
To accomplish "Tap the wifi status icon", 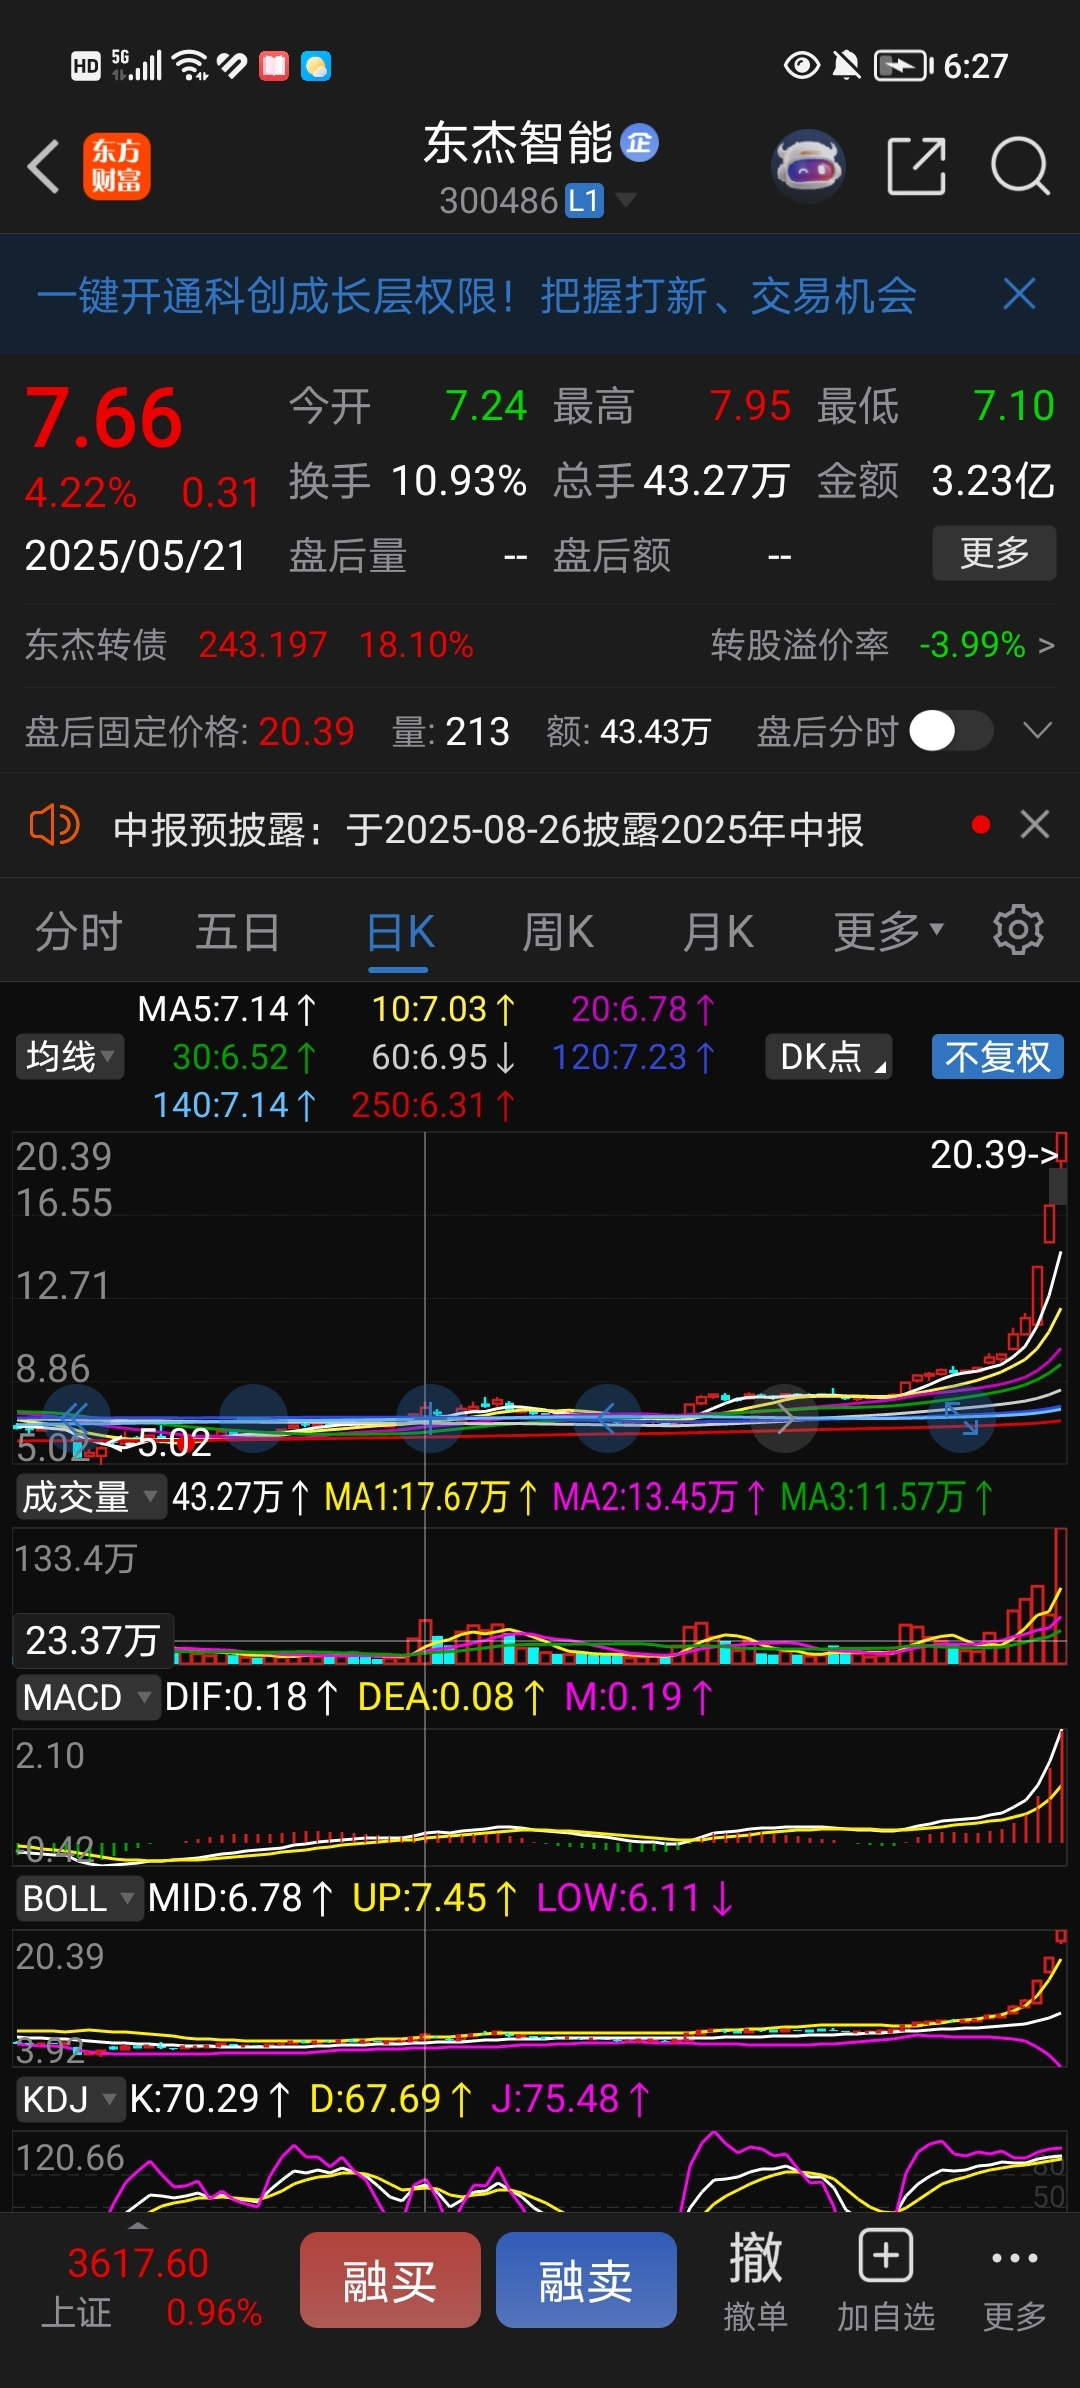I will click(190, 66).
